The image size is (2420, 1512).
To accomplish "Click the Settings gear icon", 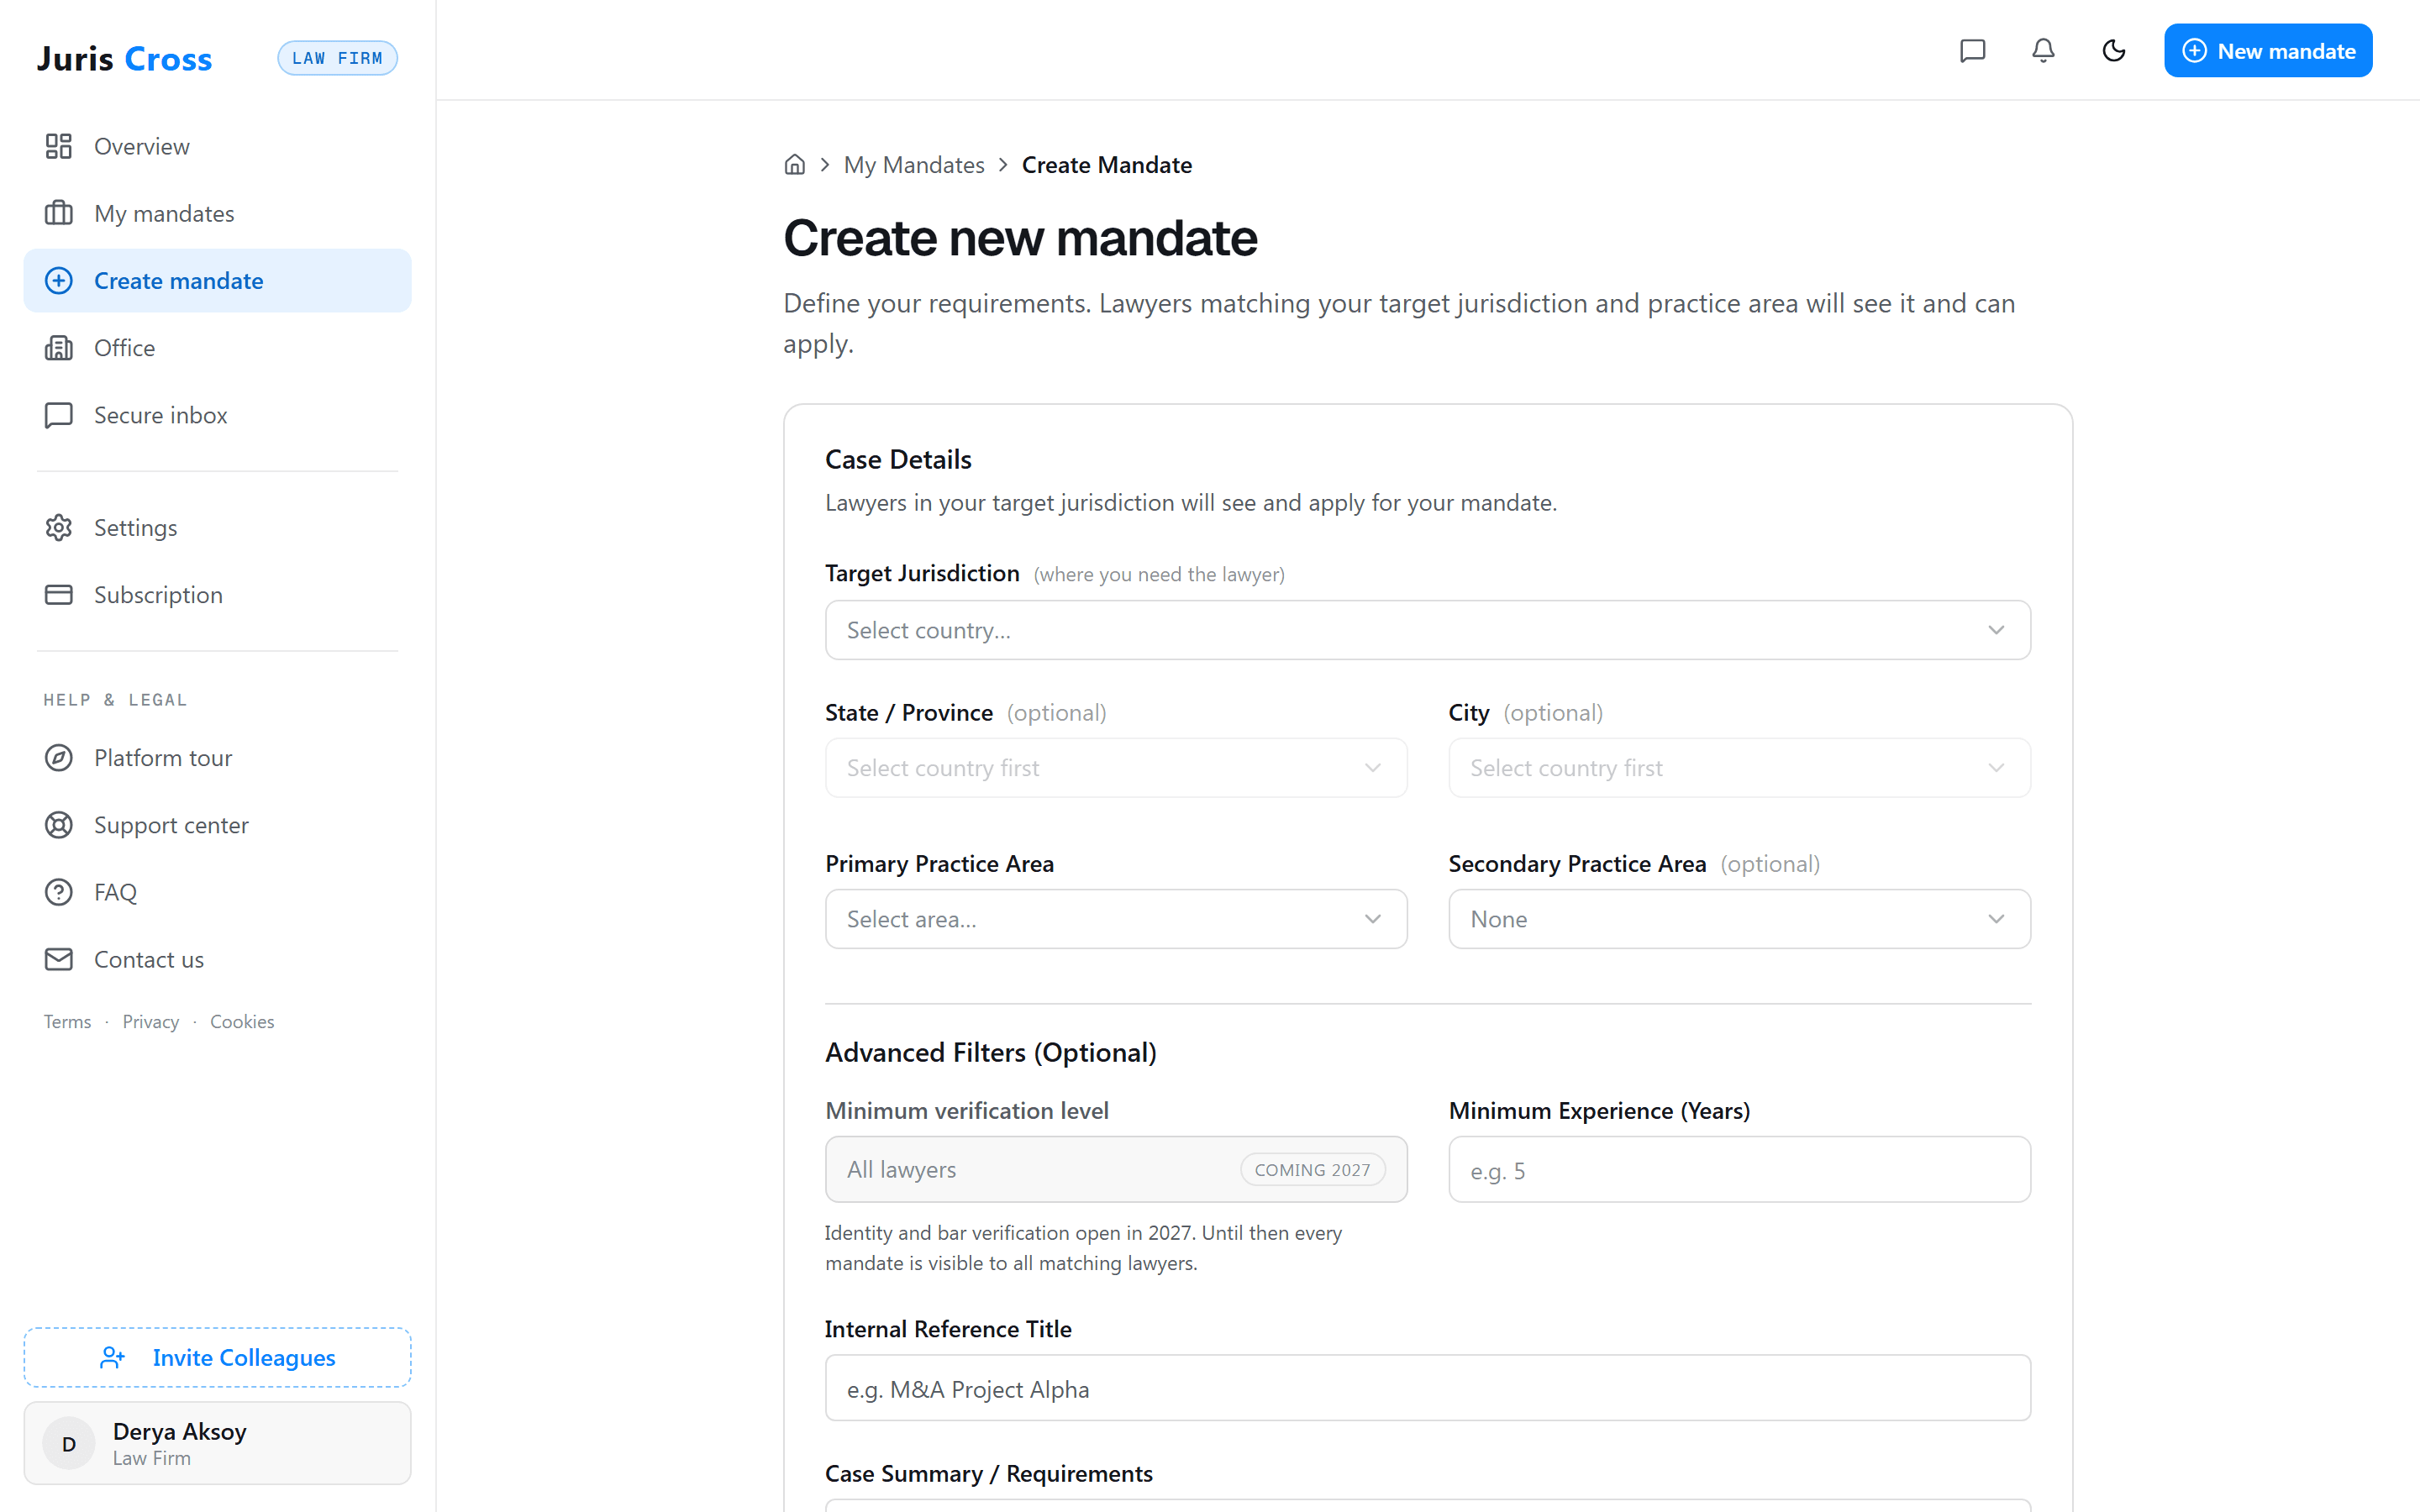I will 59,527.
